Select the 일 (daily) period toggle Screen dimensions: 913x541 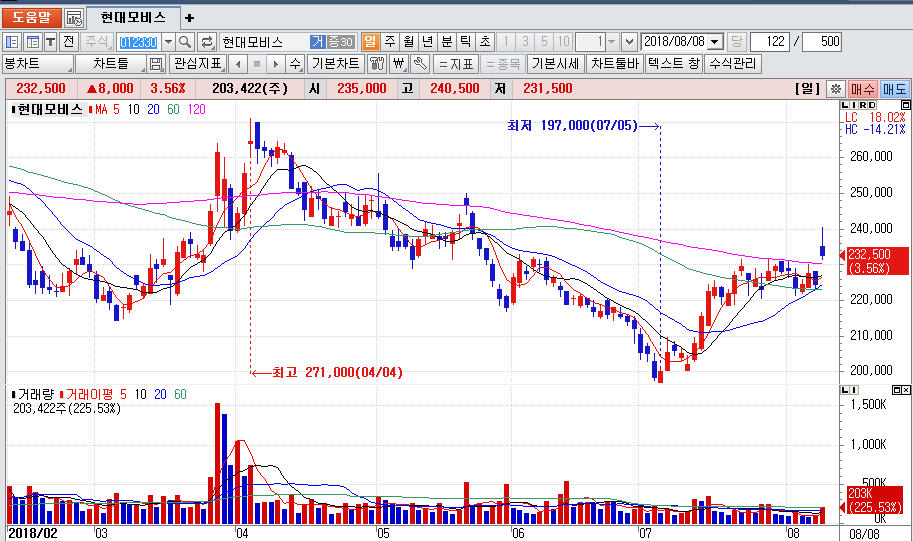[x=371, y=42]
